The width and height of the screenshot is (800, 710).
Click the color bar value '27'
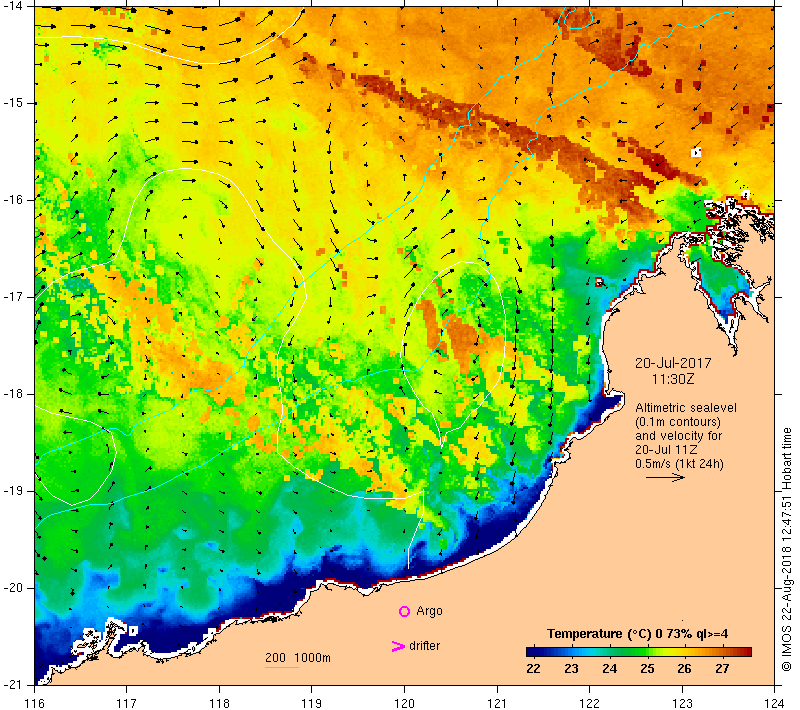point(722,669)
